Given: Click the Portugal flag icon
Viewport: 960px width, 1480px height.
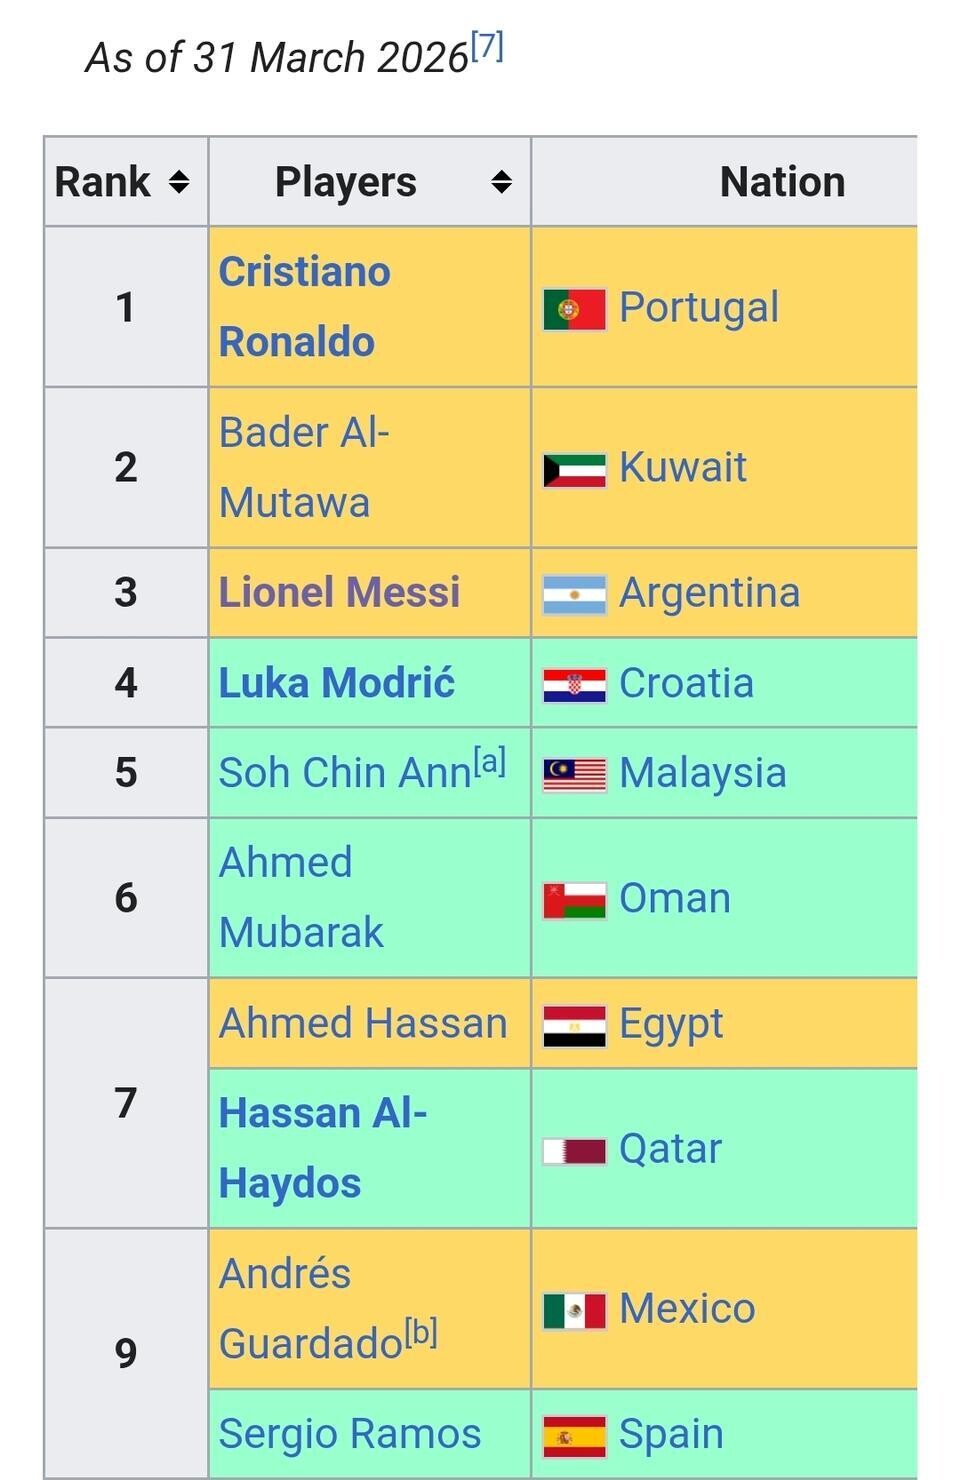Looking at the screenshot, I should pyautogui.click(x=574, y=309).
